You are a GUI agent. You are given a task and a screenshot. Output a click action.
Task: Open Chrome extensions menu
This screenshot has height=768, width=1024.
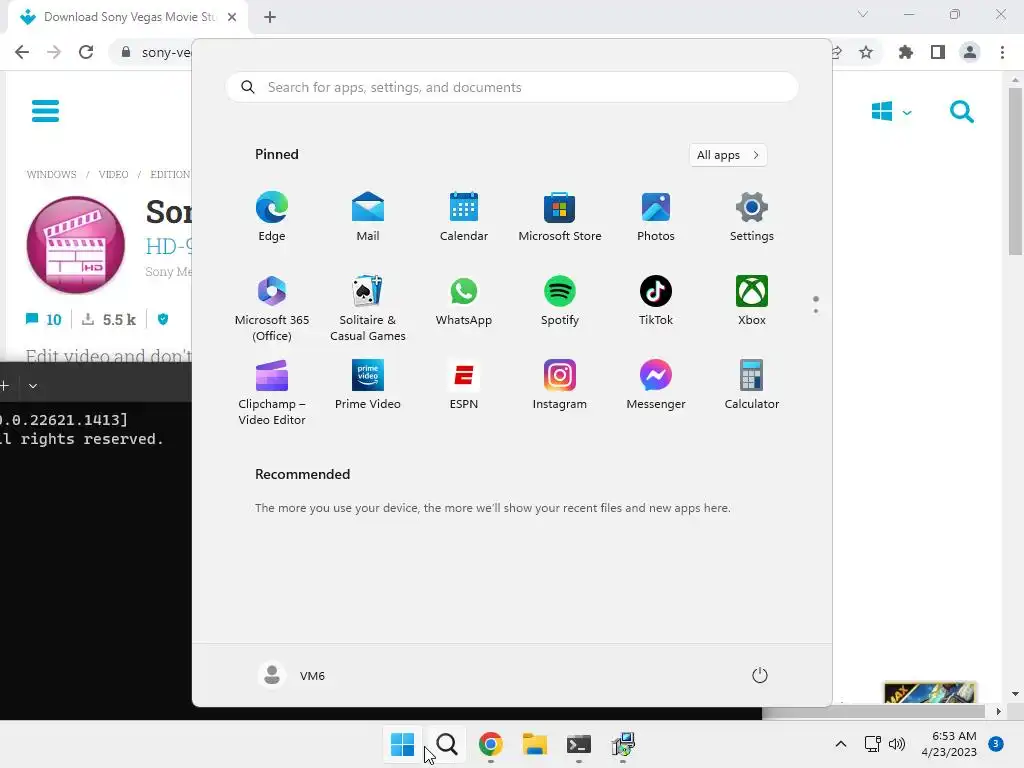[x=906, y=52]
